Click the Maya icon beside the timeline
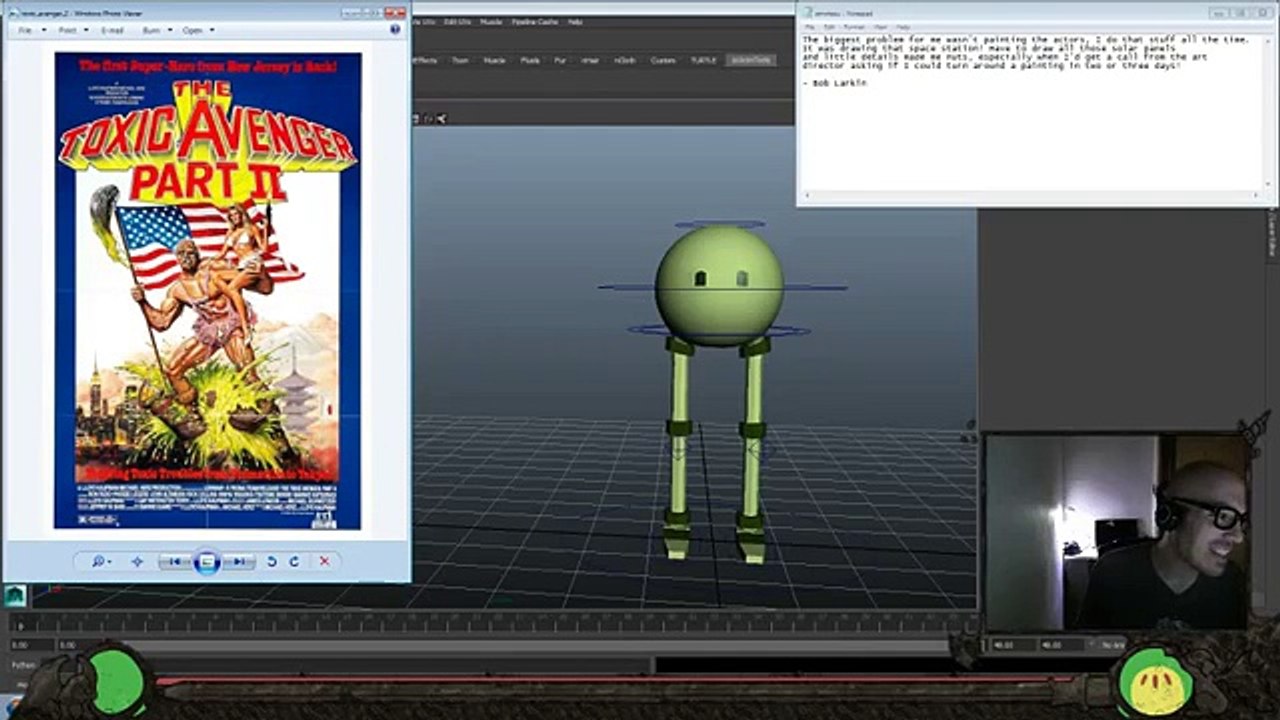 pyautogui.click(x=14, y=595)
